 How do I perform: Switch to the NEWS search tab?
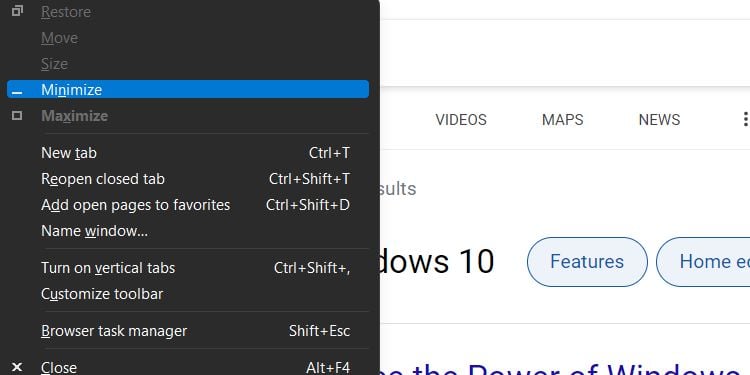(659, 120)
